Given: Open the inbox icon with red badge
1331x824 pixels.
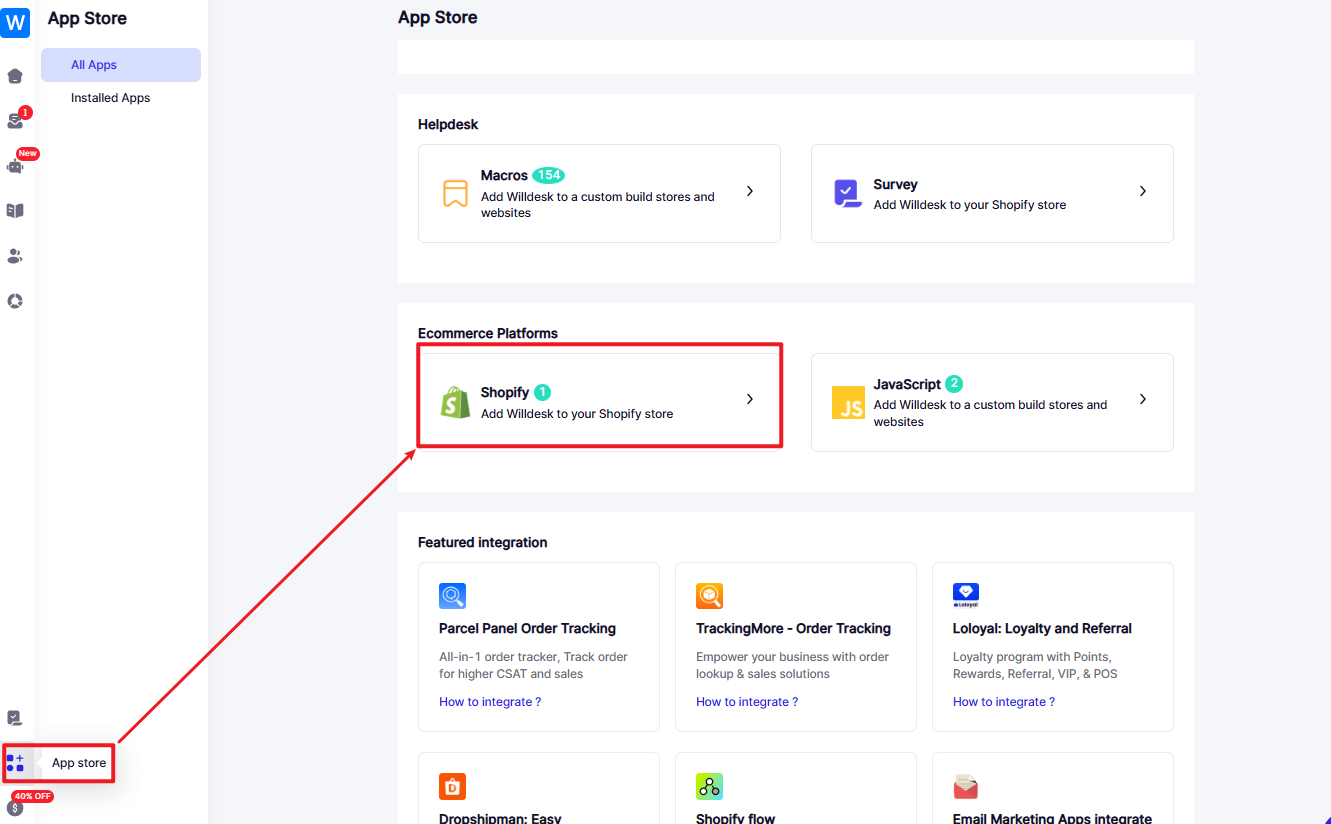Looking at the screenshot, I should [x=15, y=121].
